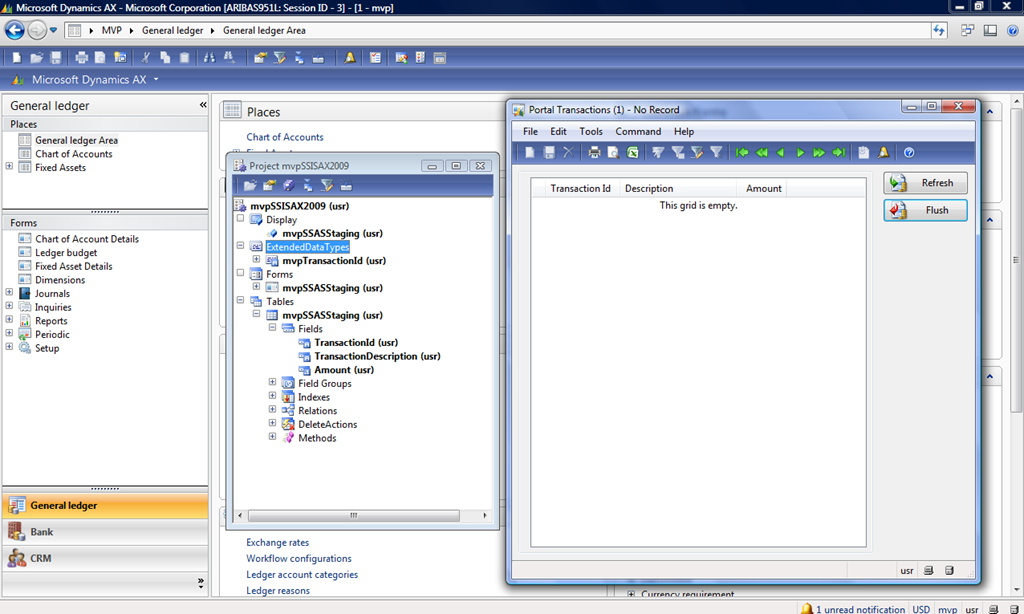This screenshot has width=1024, height=614.
Task: Collapse the Tables node in the project tree
Action: pyautogui.click(x=240, y=301)
